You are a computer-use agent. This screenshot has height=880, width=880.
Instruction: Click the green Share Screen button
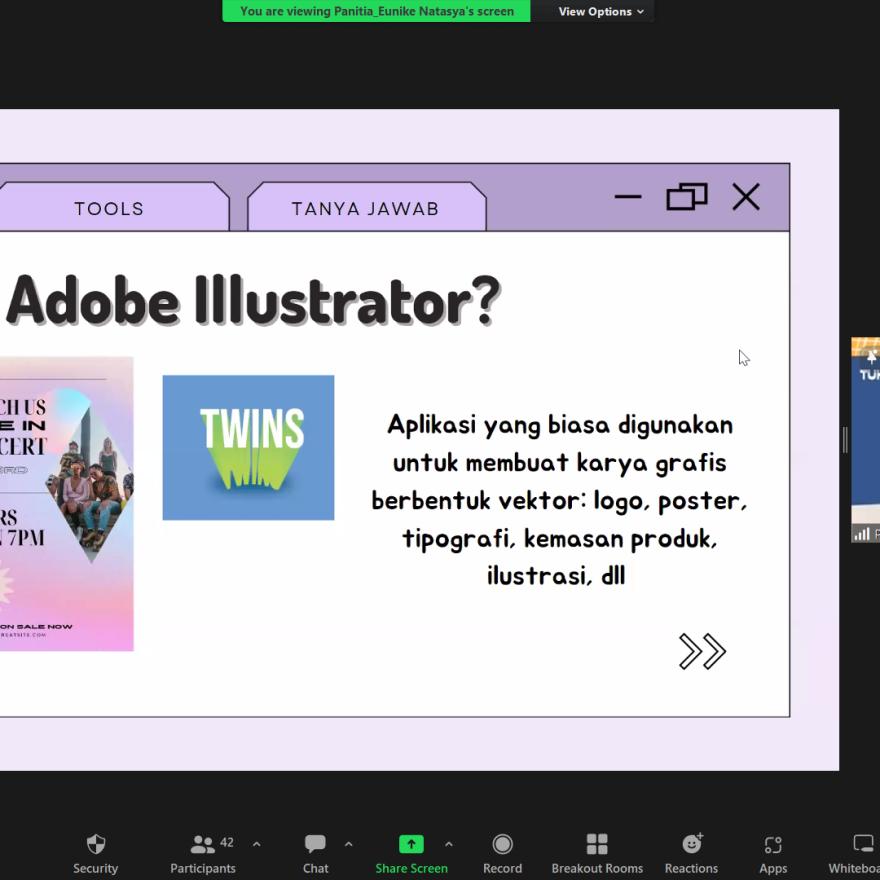(x=411, y=853)
